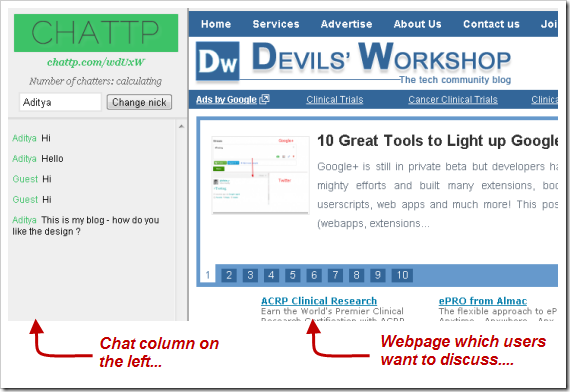Screen dimensions: 570x392
Task: Open the Clinical Trials ad link
Action: pos(334,100)
